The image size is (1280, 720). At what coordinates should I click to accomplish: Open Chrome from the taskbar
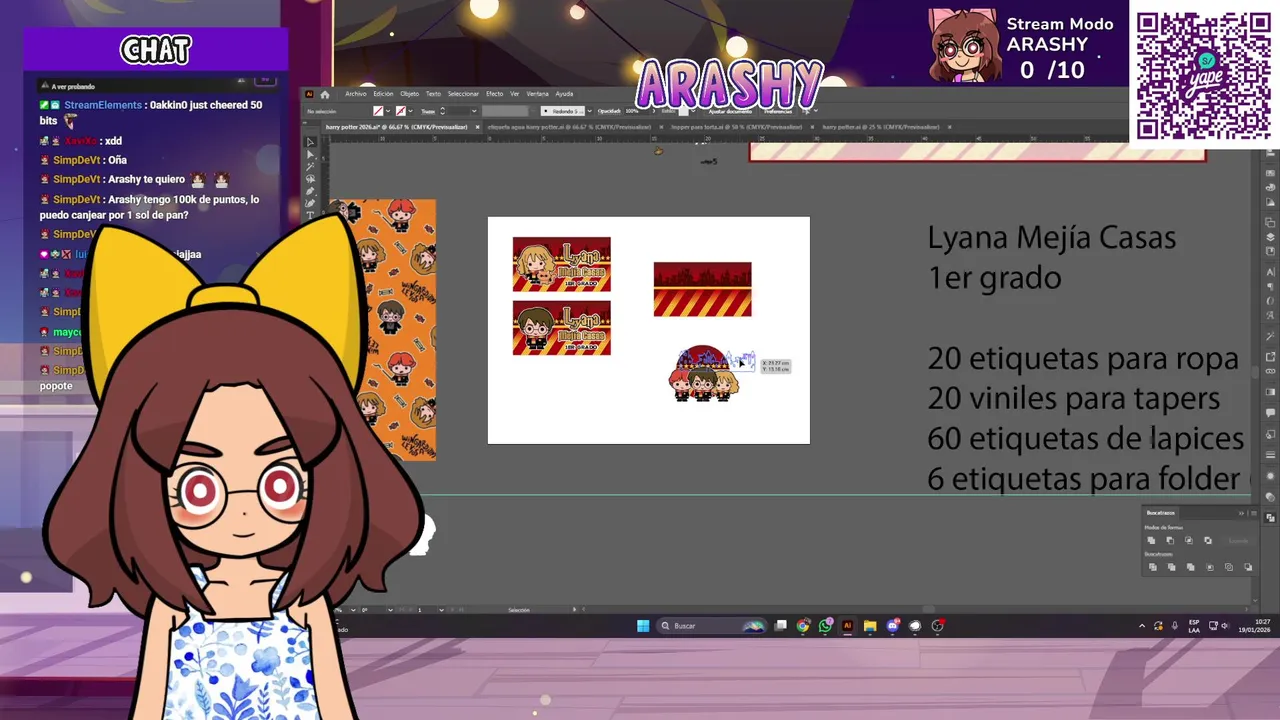(x=803, y=626)
